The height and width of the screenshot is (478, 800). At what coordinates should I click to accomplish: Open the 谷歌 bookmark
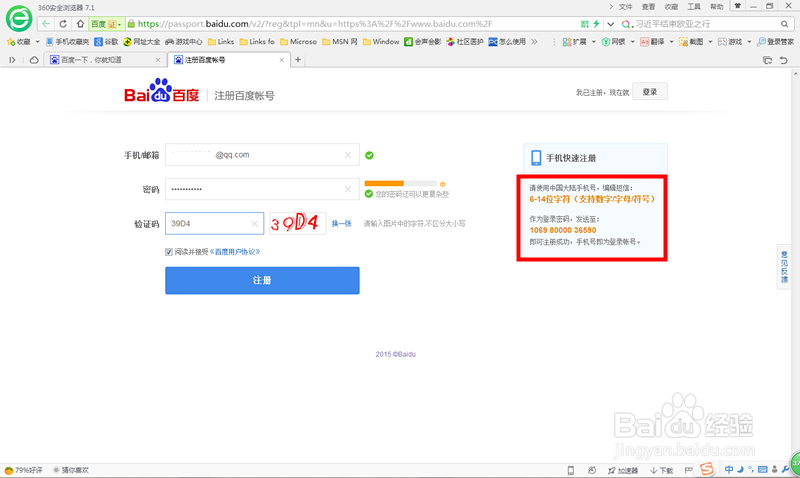(x=106, y=42)
